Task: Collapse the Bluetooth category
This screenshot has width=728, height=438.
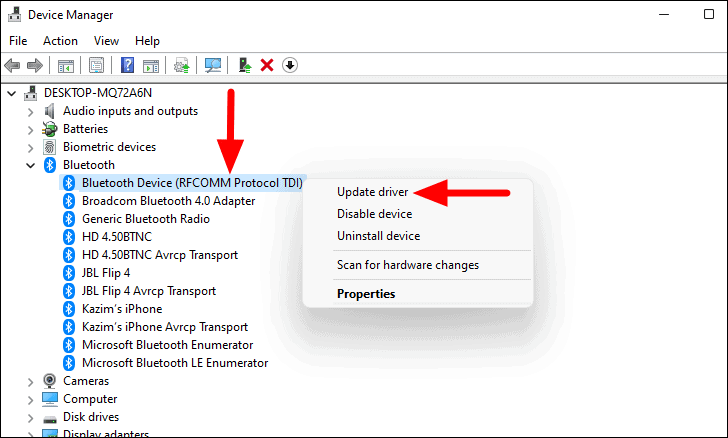Action: coord(30,165)
